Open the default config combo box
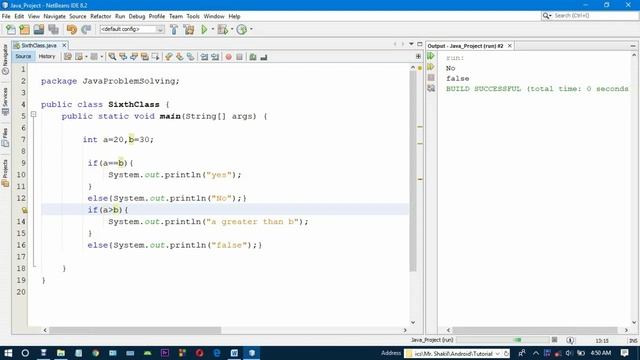This screenshot has width=640, height=360. coord(132,29)
